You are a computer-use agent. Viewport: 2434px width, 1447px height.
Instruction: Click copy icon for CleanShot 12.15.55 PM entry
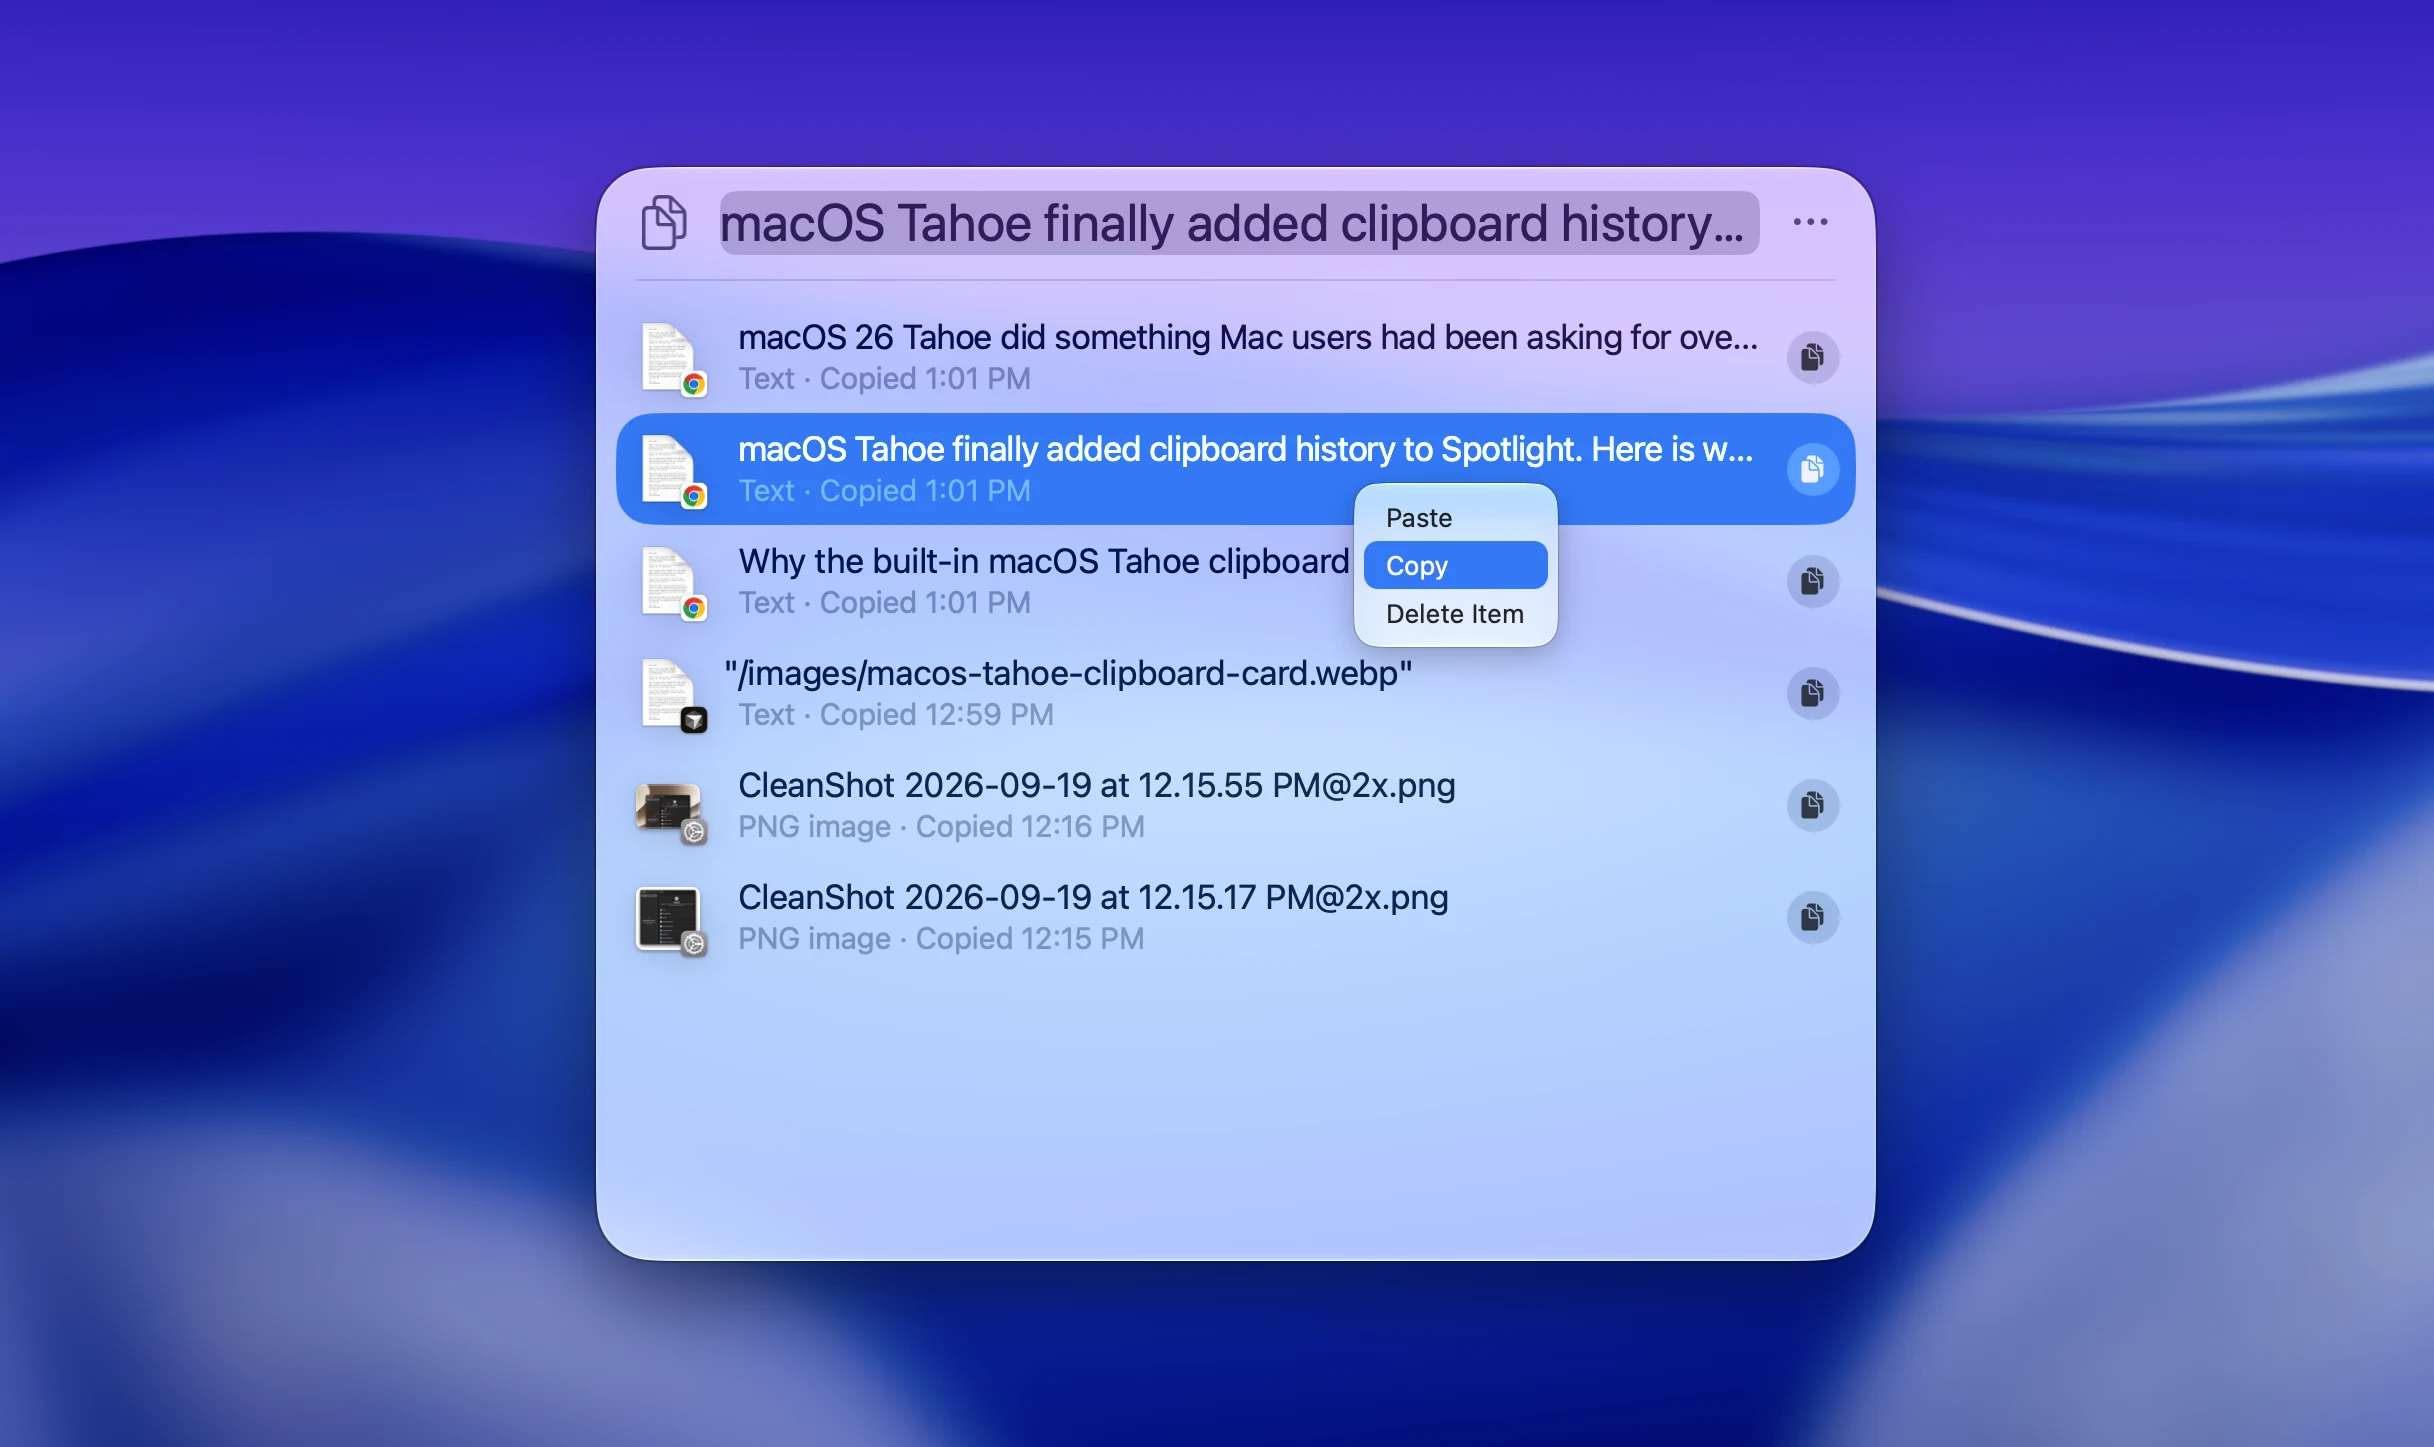click(x=1812, y=805)
